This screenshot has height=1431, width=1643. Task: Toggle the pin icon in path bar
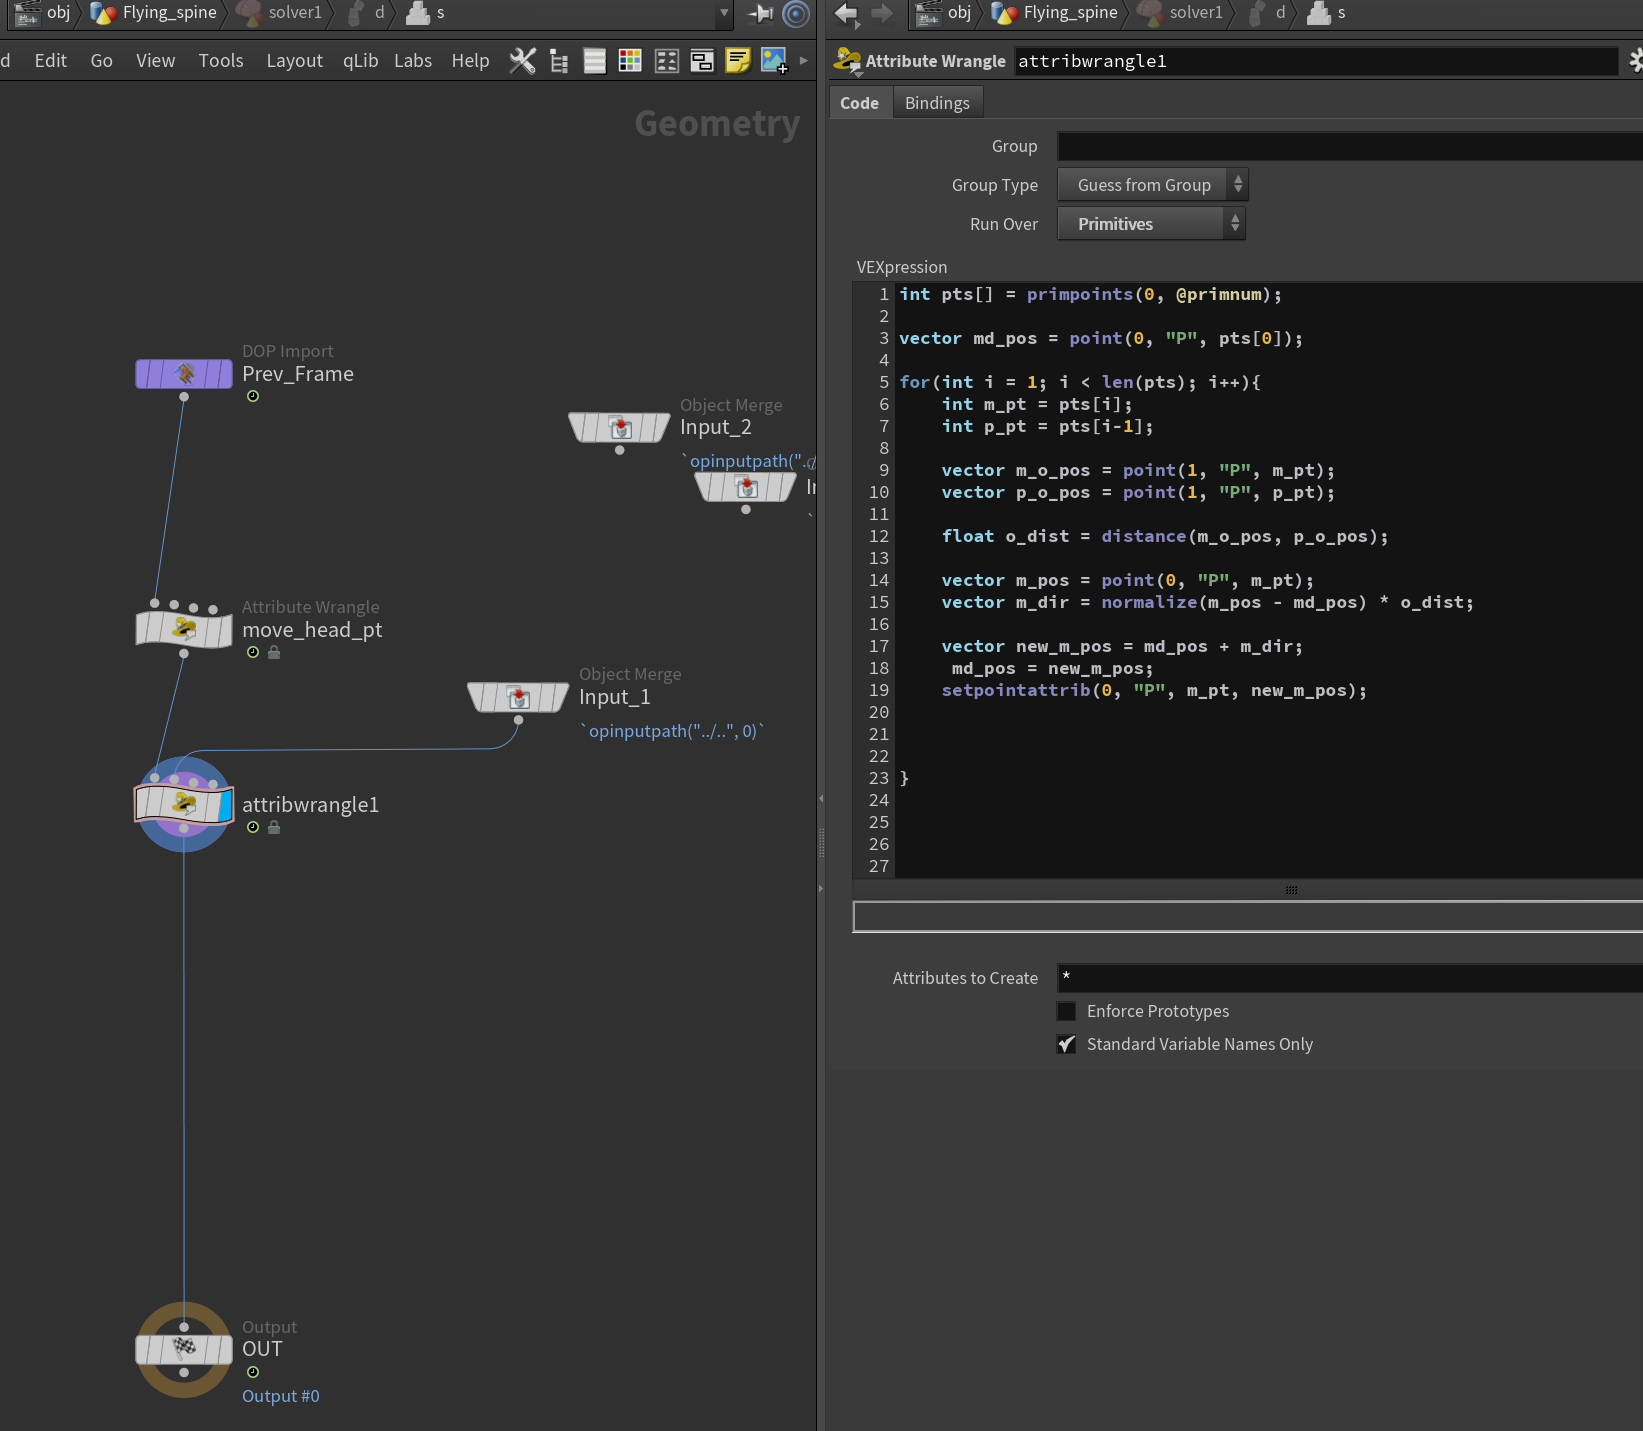(762, 13)
